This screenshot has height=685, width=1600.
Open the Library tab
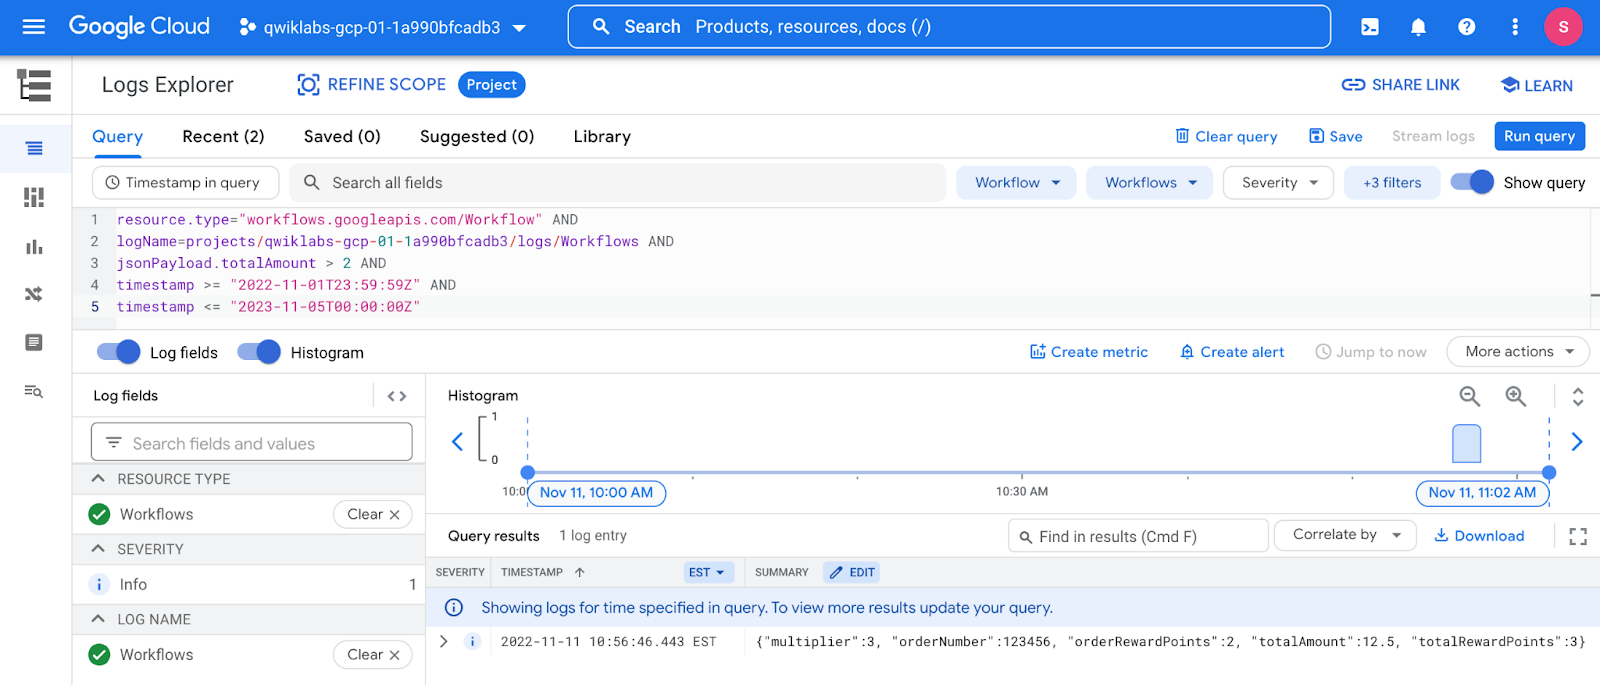602,137
